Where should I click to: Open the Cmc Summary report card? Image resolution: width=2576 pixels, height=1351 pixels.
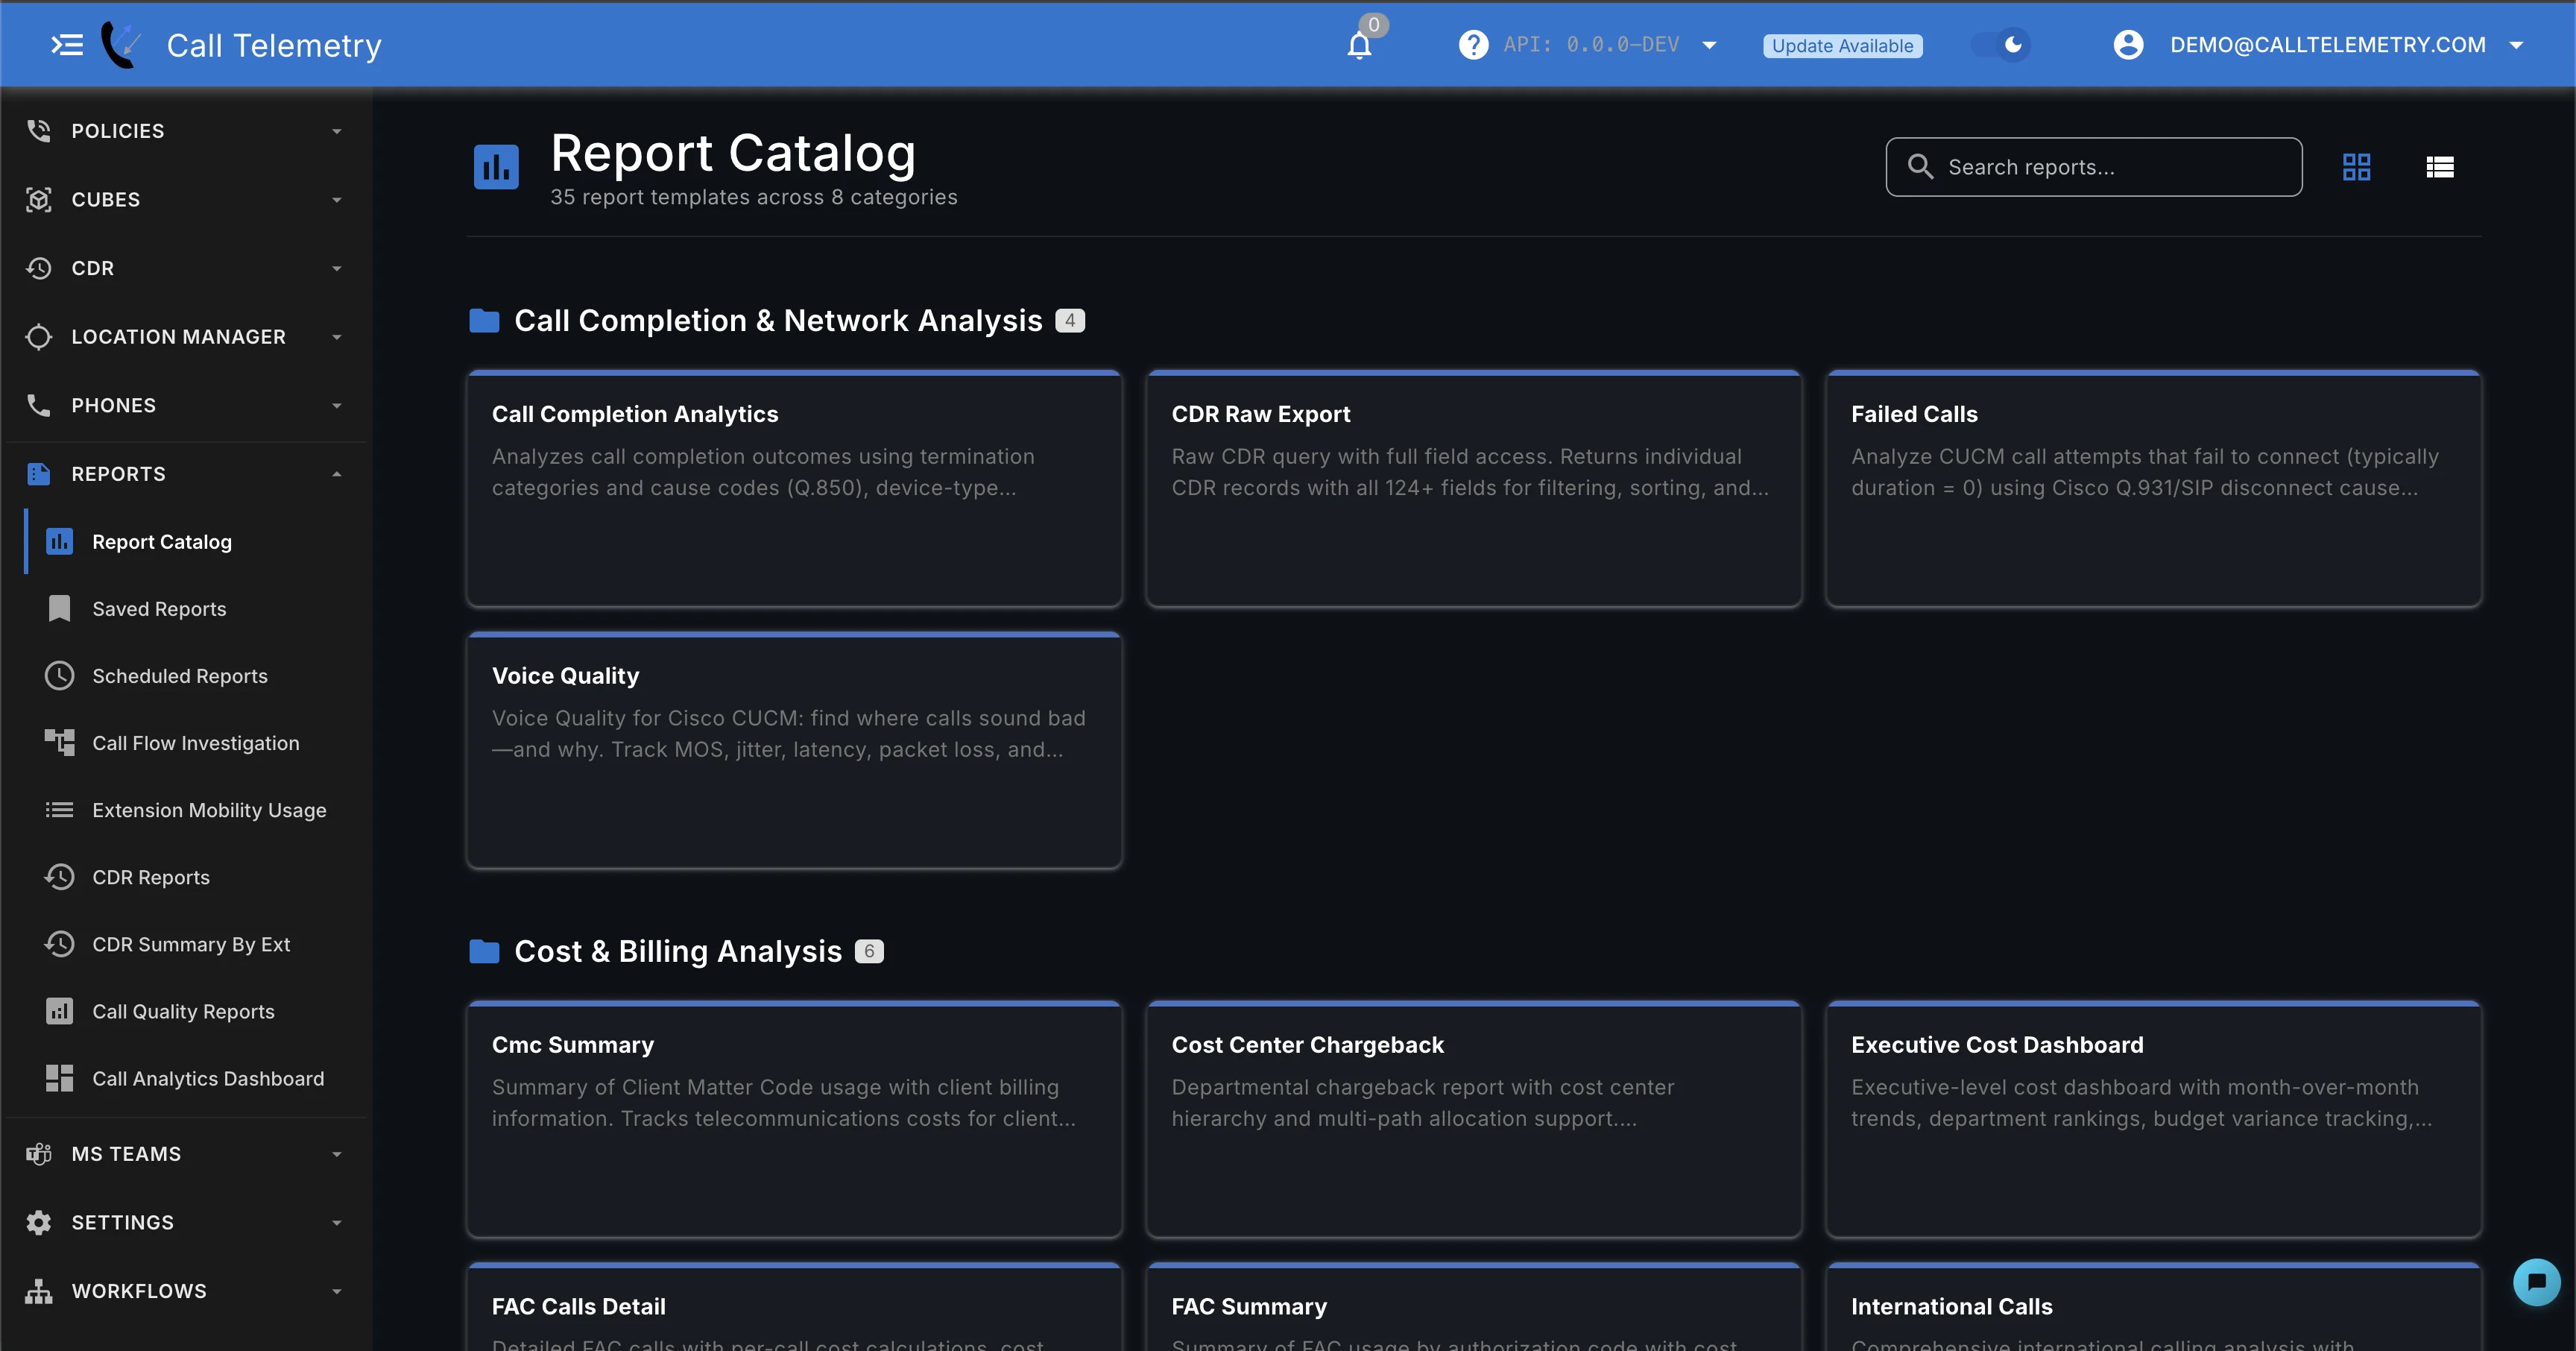(x=794, y=1119)
